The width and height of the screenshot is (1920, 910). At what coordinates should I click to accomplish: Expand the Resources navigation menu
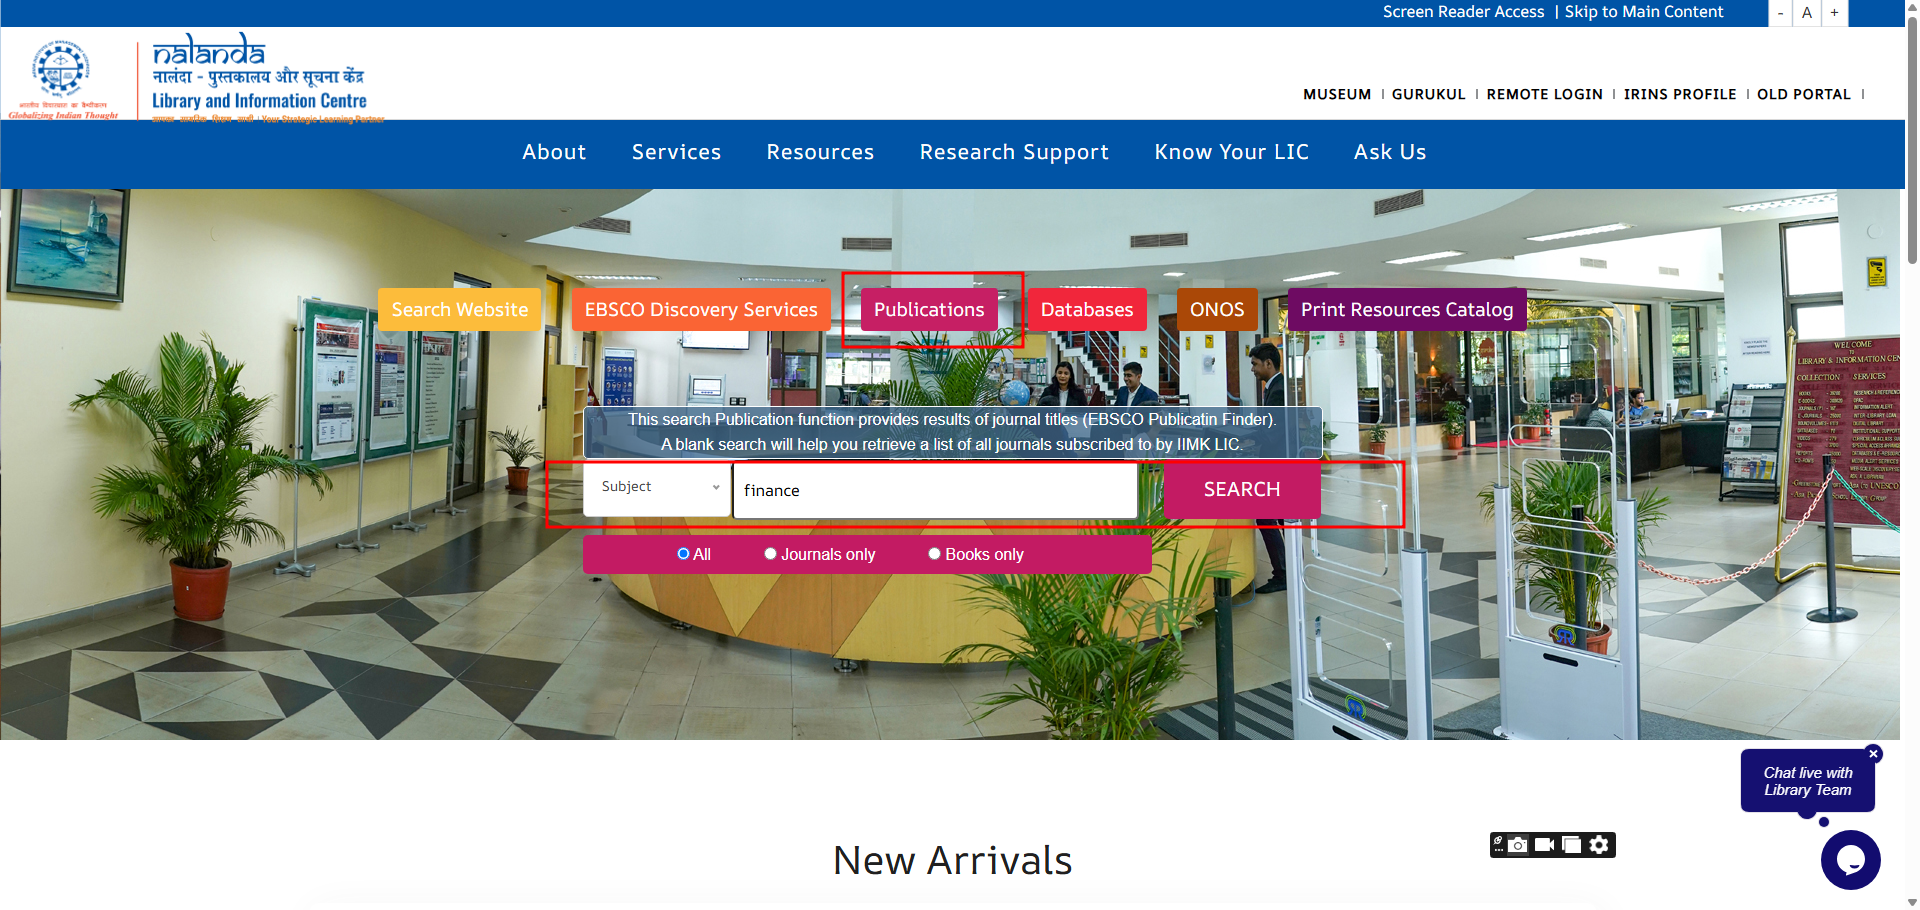click(820, 152)
